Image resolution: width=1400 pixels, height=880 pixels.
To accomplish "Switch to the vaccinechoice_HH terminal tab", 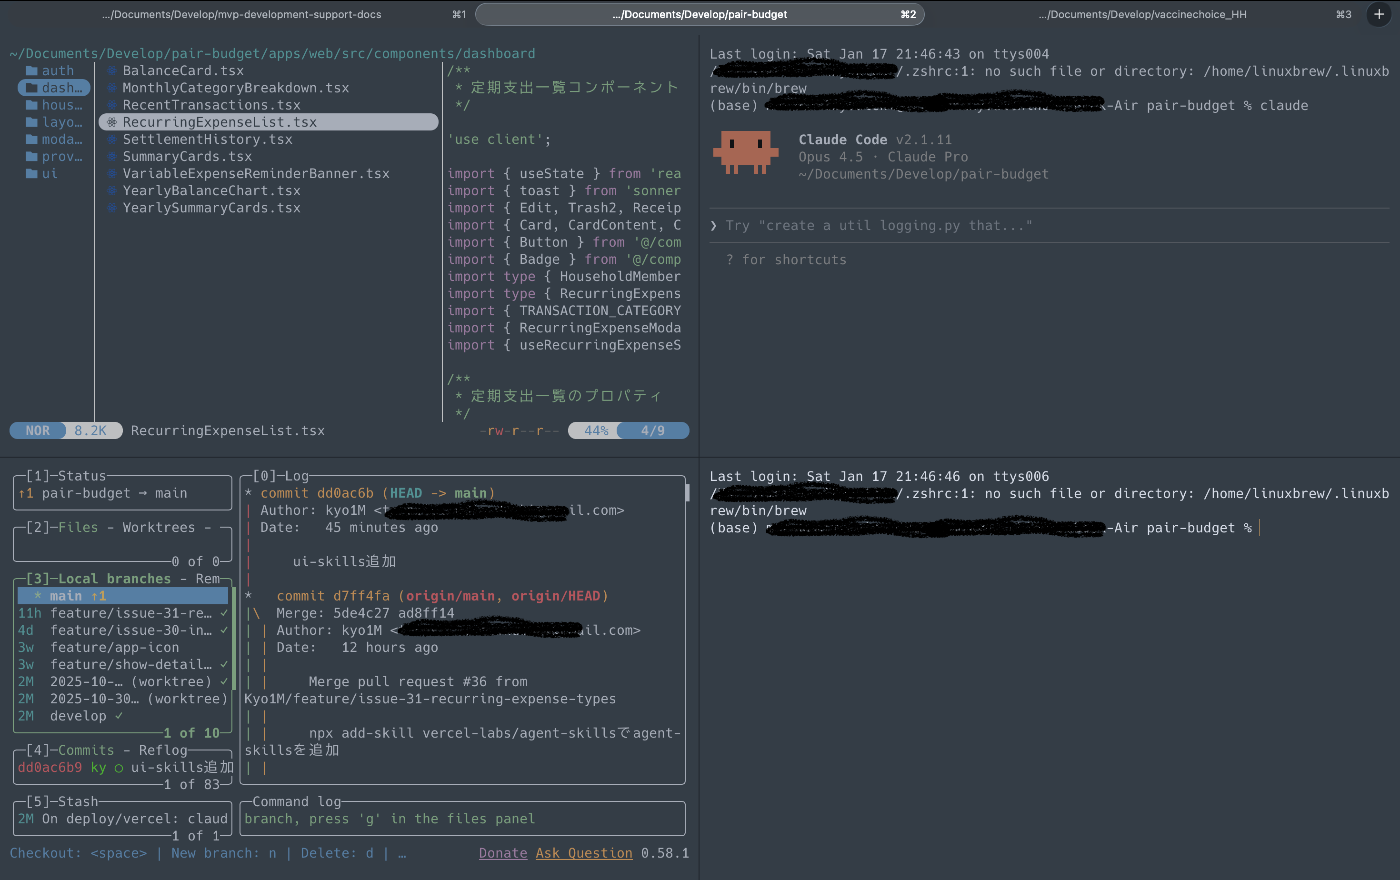I will [1142, 14].
